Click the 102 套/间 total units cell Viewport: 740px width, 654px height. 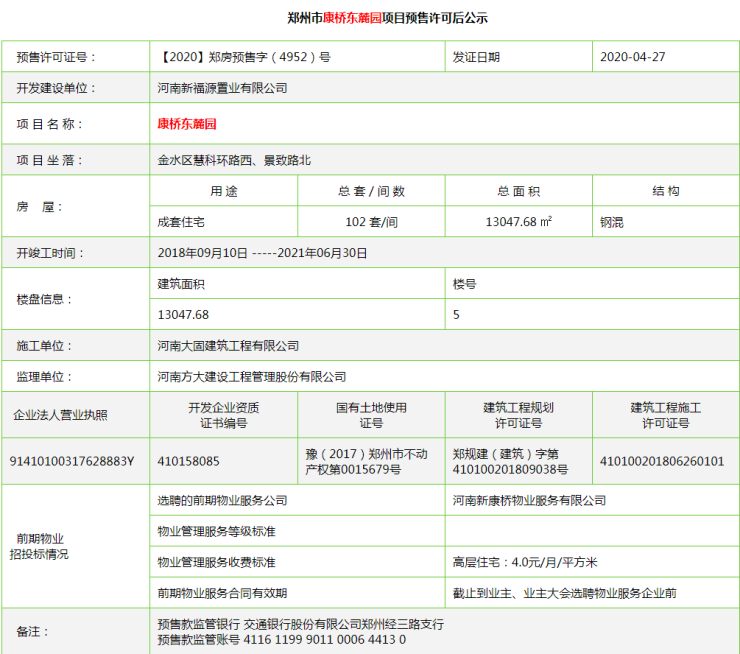pyautogui.click(x=371, y=223)
